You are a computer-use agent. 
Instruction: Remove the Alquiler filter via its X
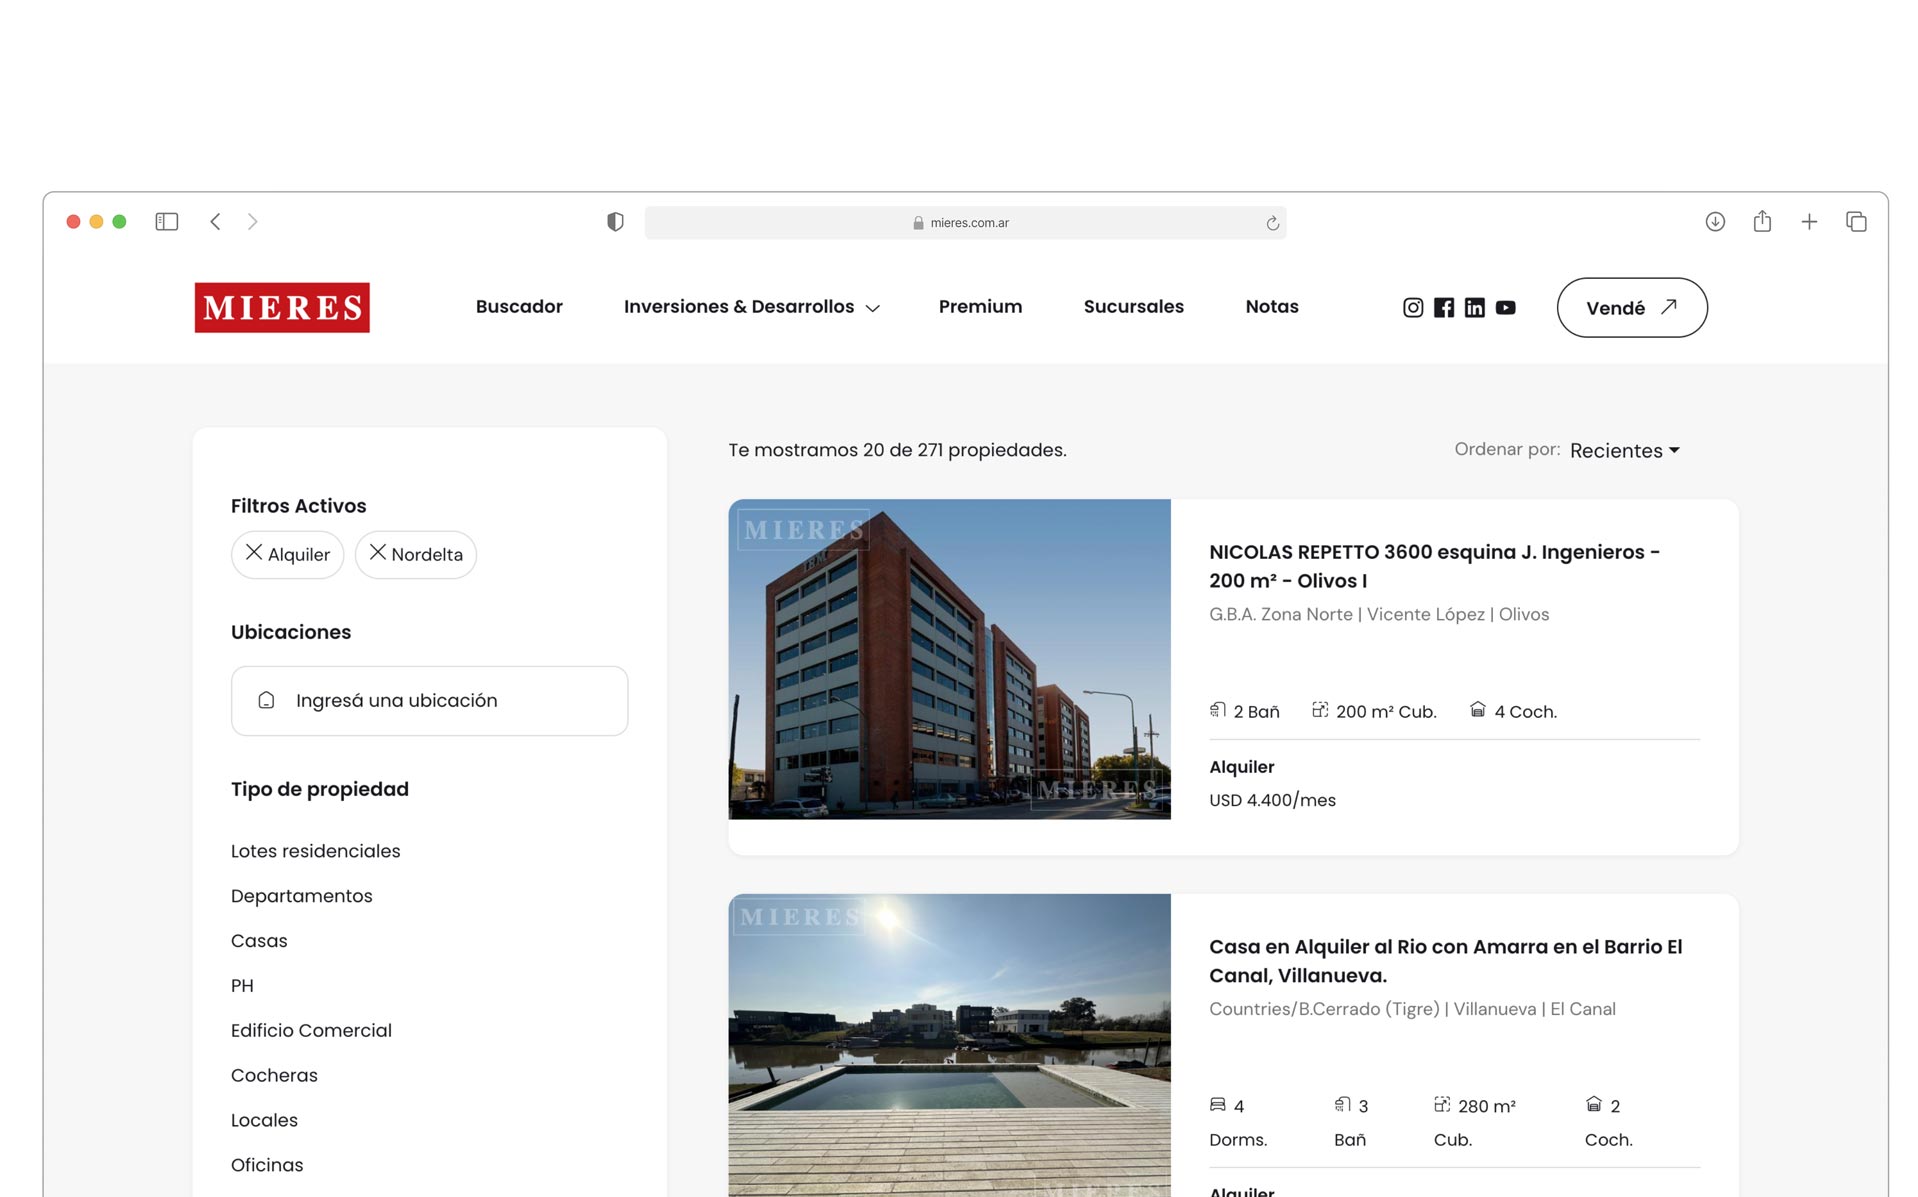click(254, 552)
